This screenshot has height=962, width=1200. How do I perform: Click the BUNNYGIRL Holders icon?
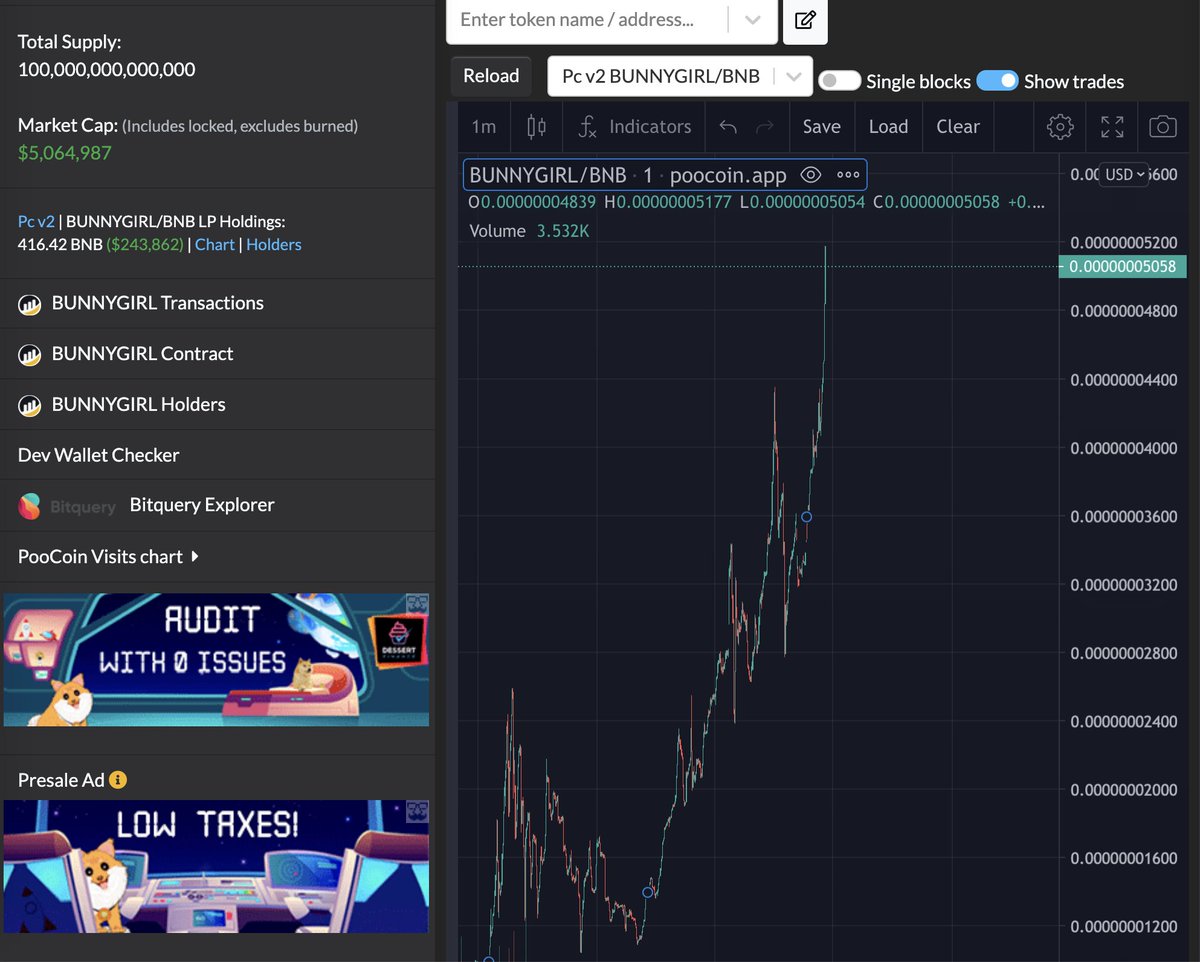click(x=30, y=406)
